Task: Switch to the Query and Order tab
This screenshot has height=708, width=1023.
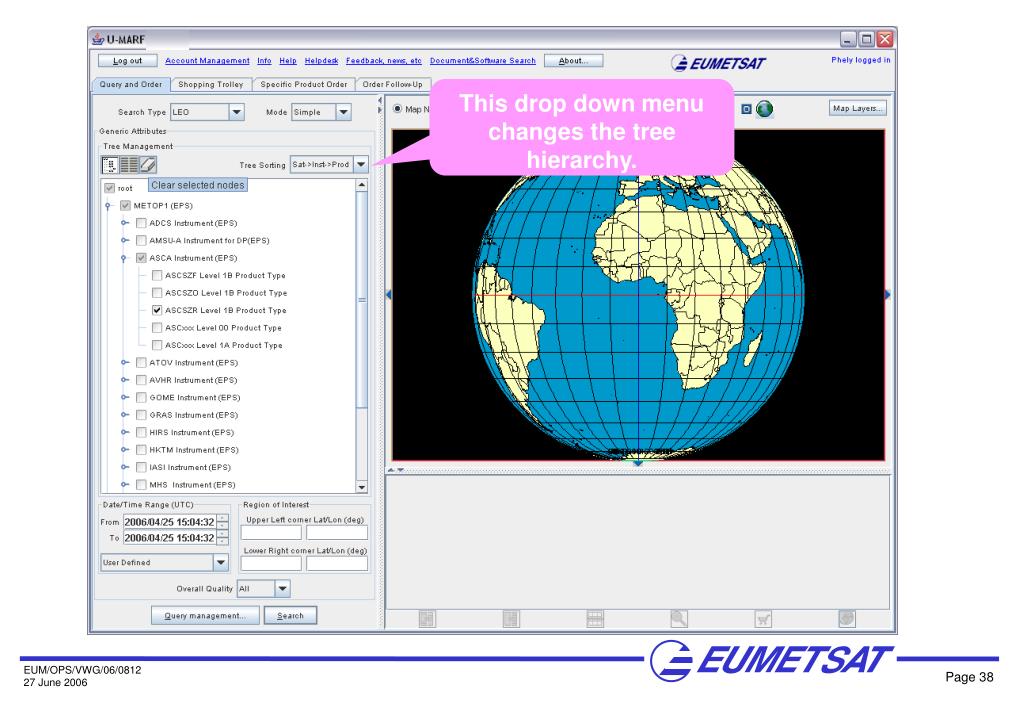Action: coord(131,84)
